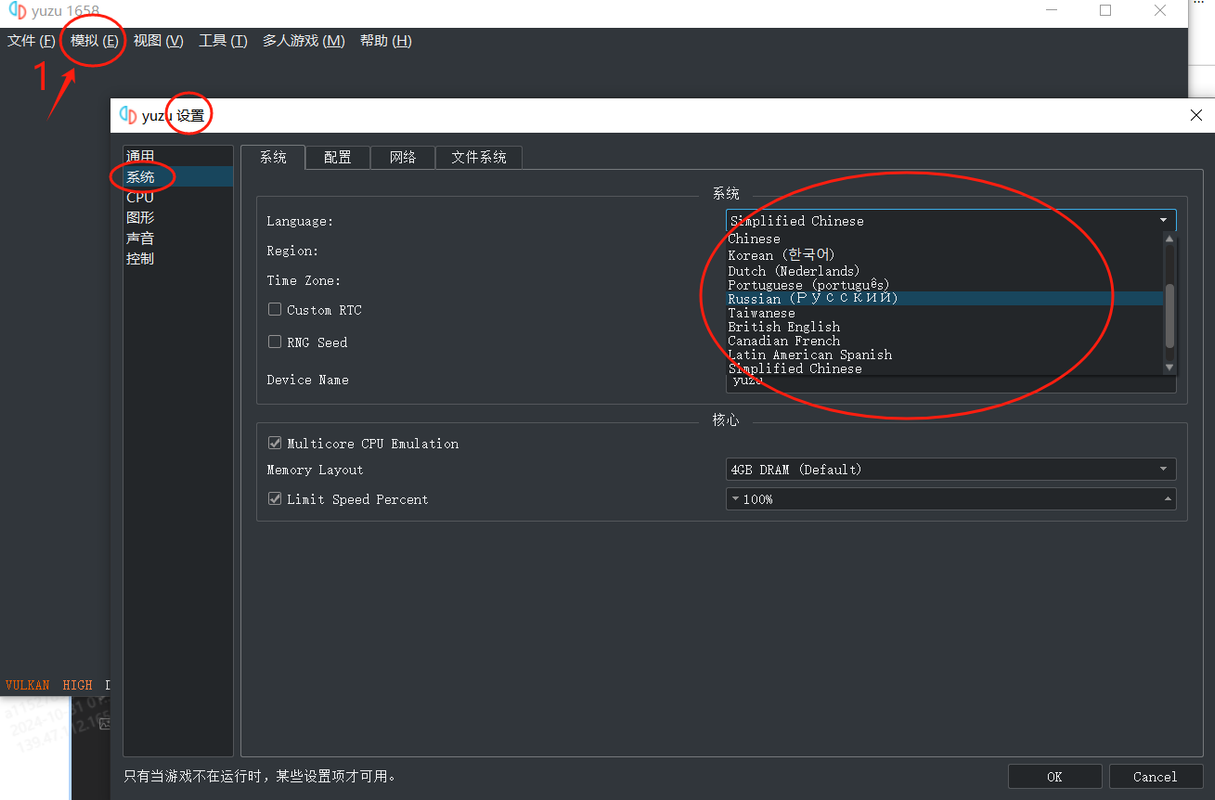The width and height of the screenshot is (1215, 800).
Task: Switch to the 网络 tab
Action: click(403, 157)
